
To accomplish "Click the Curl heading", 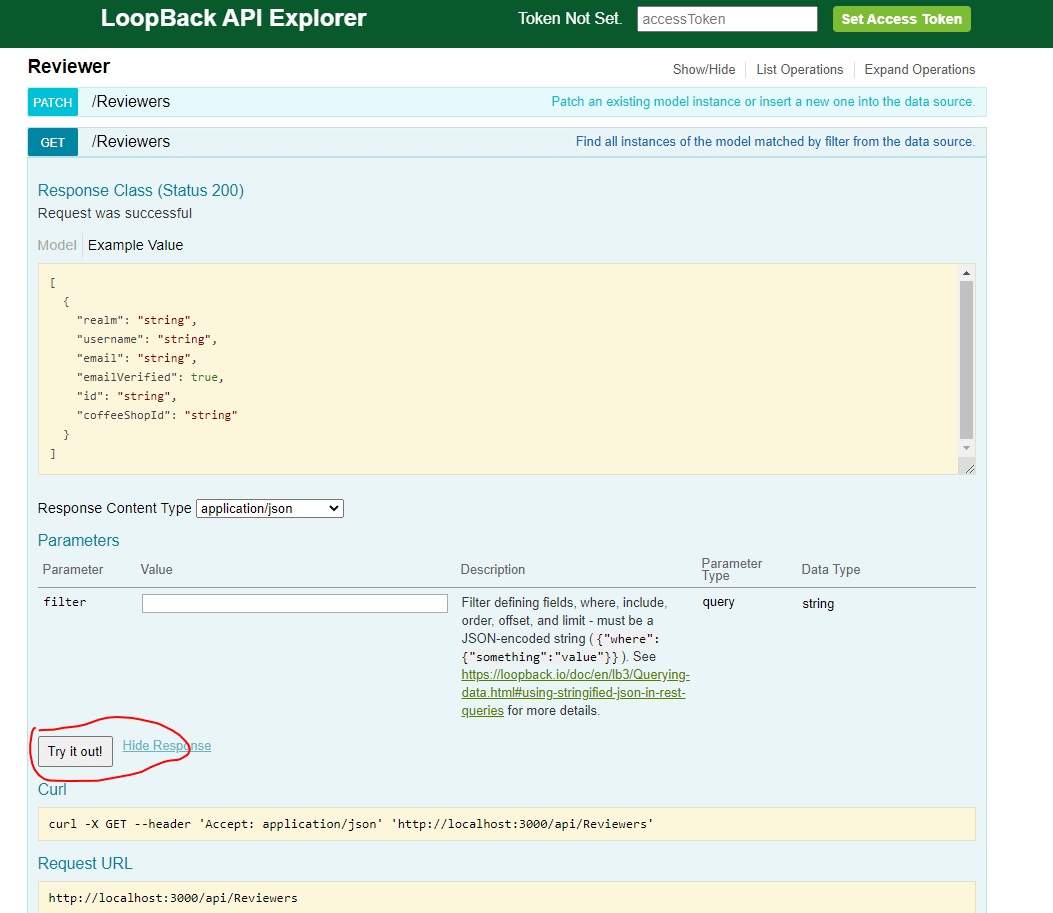I will [52, 789].
